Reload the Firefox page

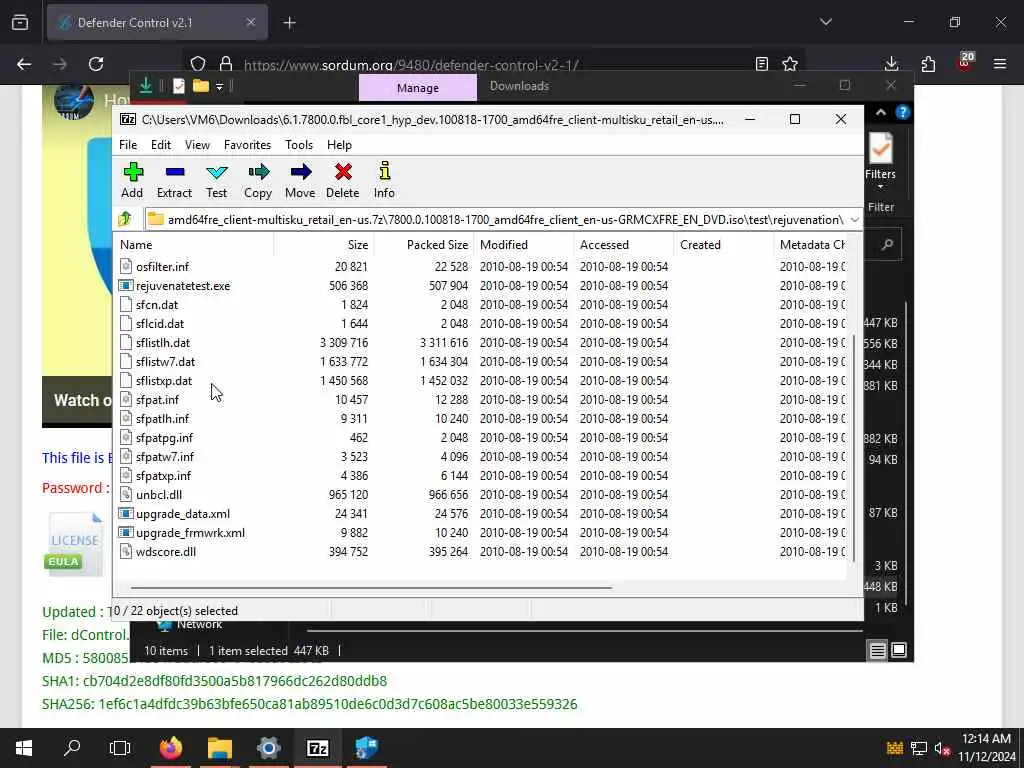96,64
